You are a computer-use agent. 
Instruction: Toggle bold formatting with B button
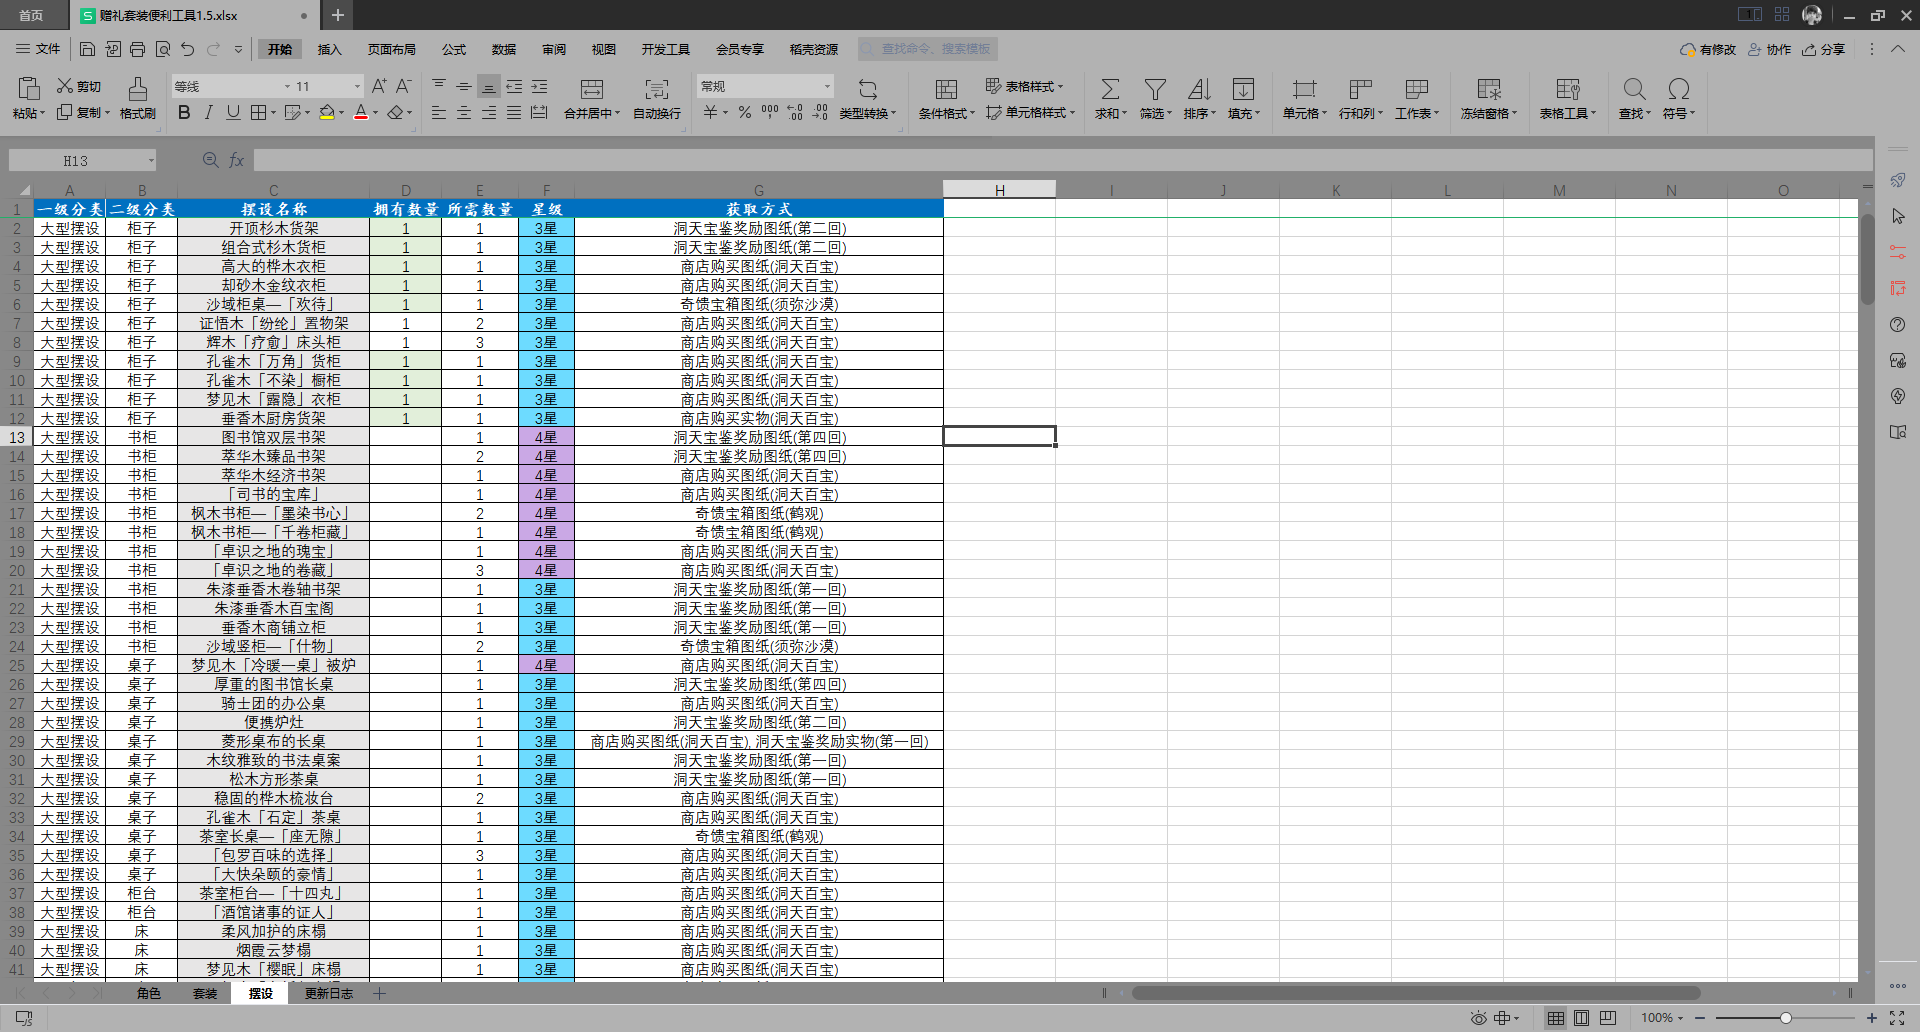184,113
